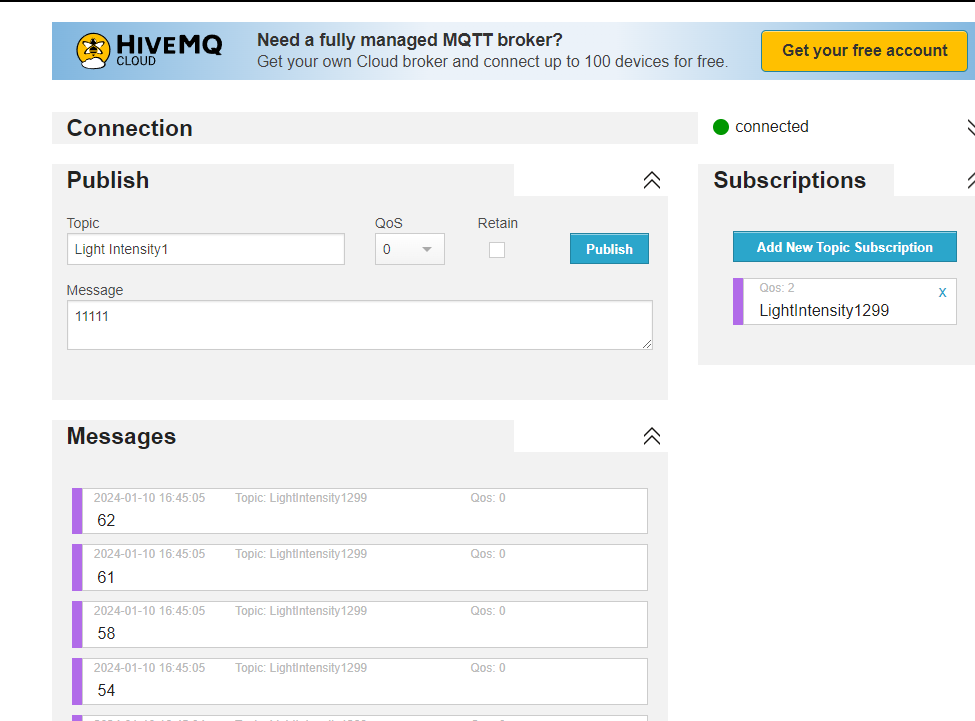Select the message with value 62
This screenshot has width=975, height=721.
pos(359,511)
